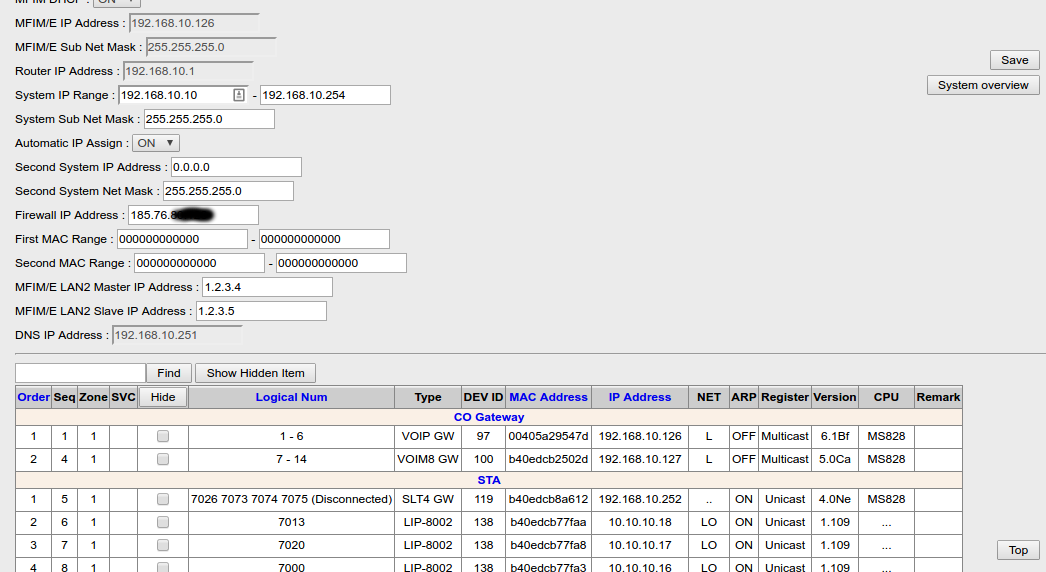This screenshot has width=1046, height=572.
Task: Sort table by Order column
Action: click(33, 397)
